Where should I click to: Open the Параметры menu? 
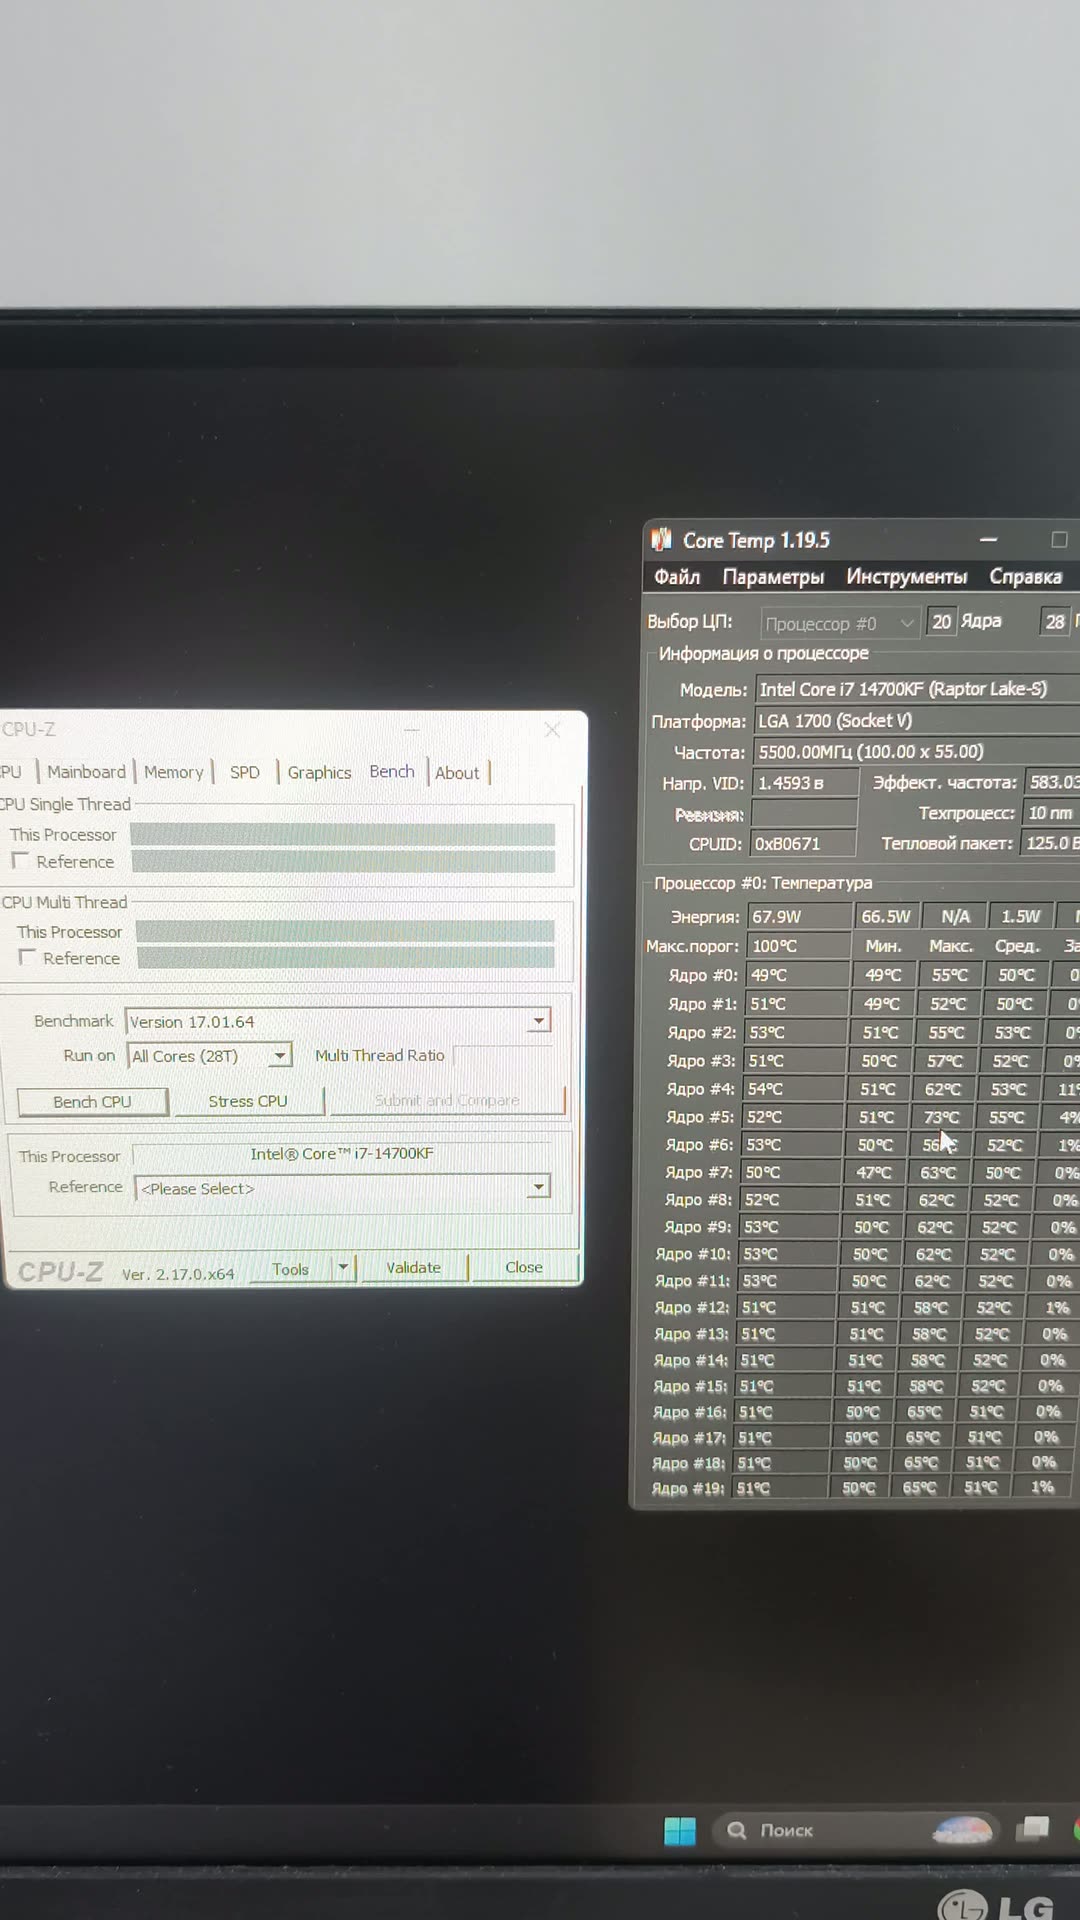point(773,577)
